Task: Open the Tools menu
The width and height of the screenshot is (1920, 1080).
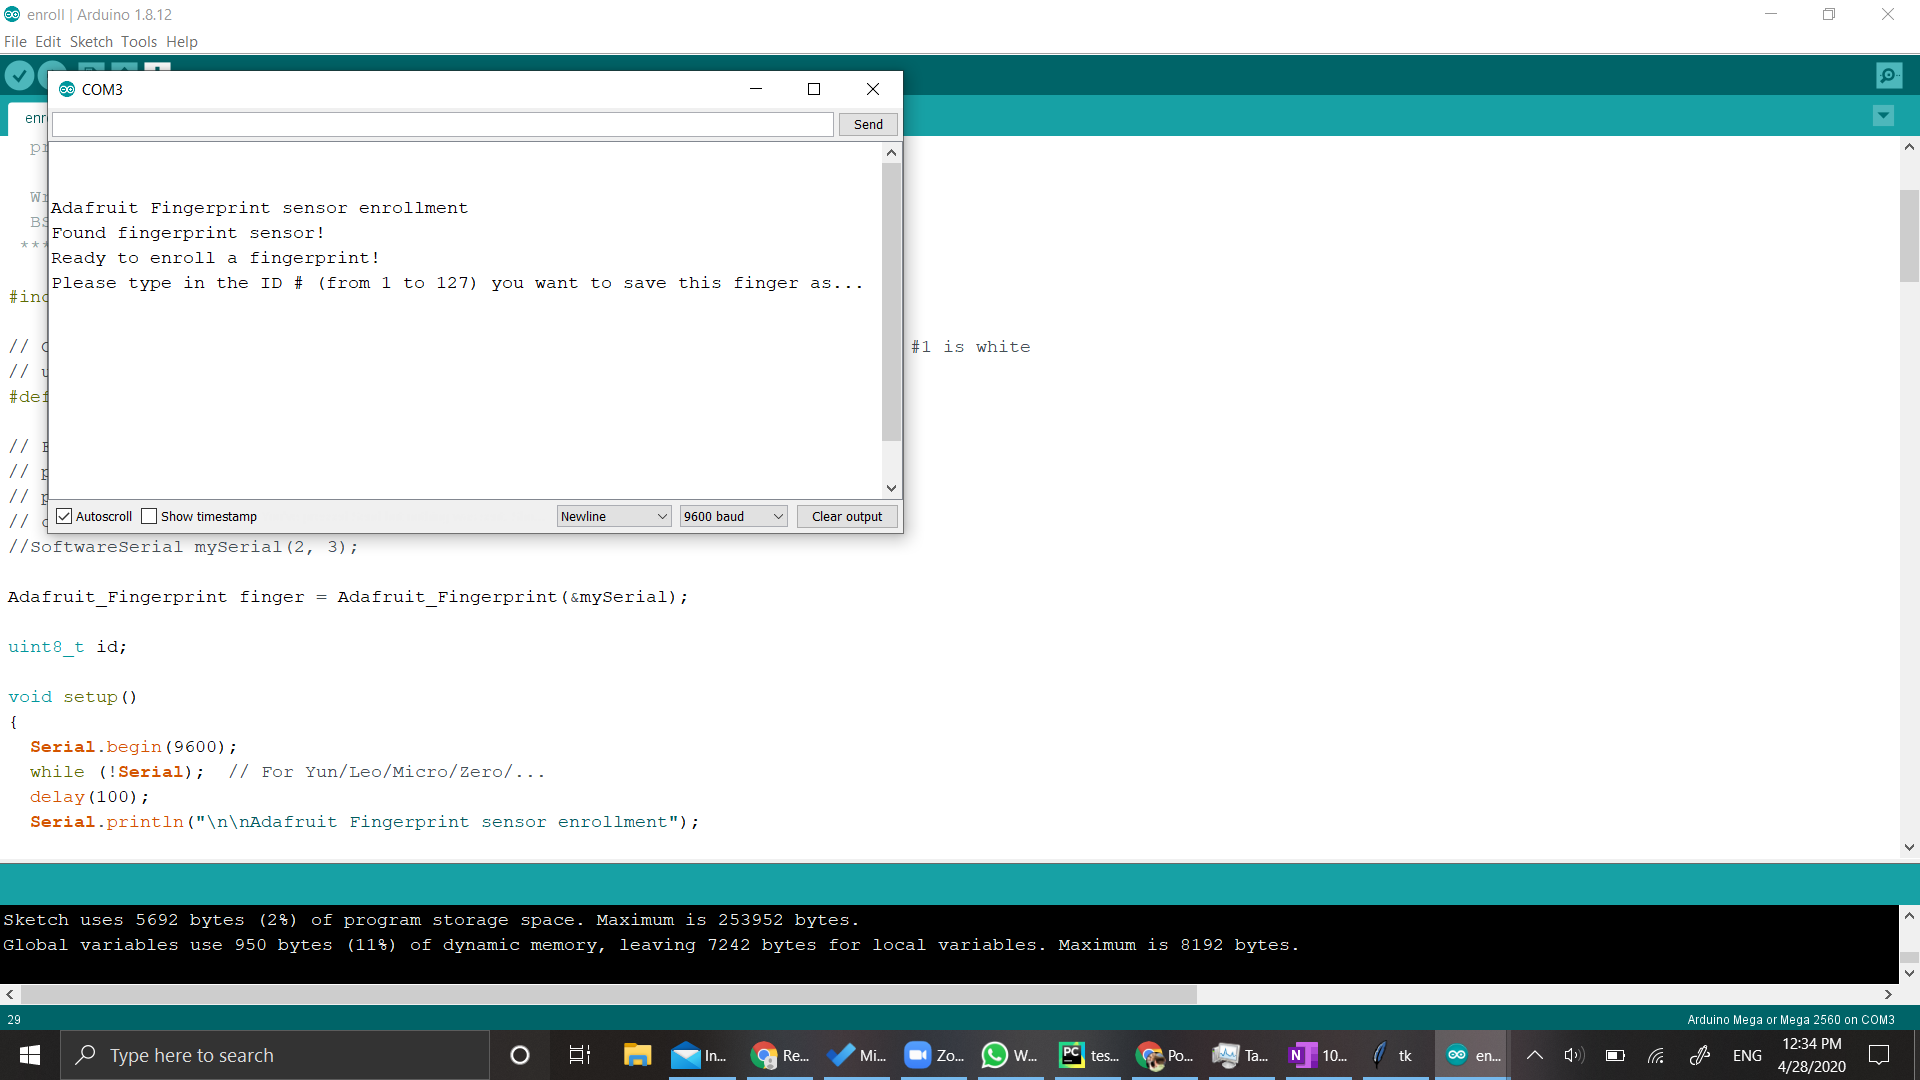Action: [138, 42]
